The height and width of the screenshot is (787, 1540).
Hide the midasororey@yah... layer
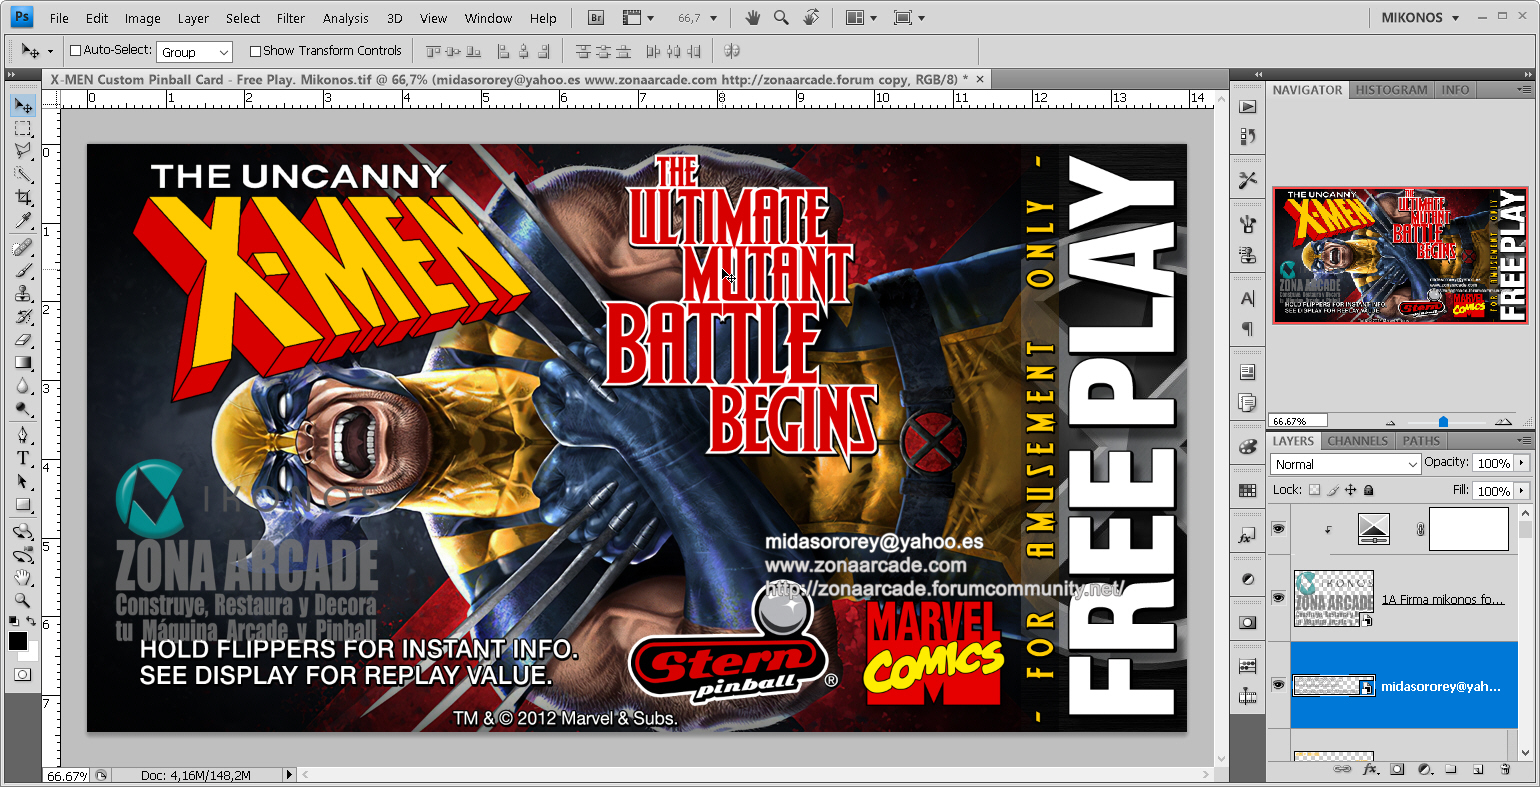(1278, 685)
